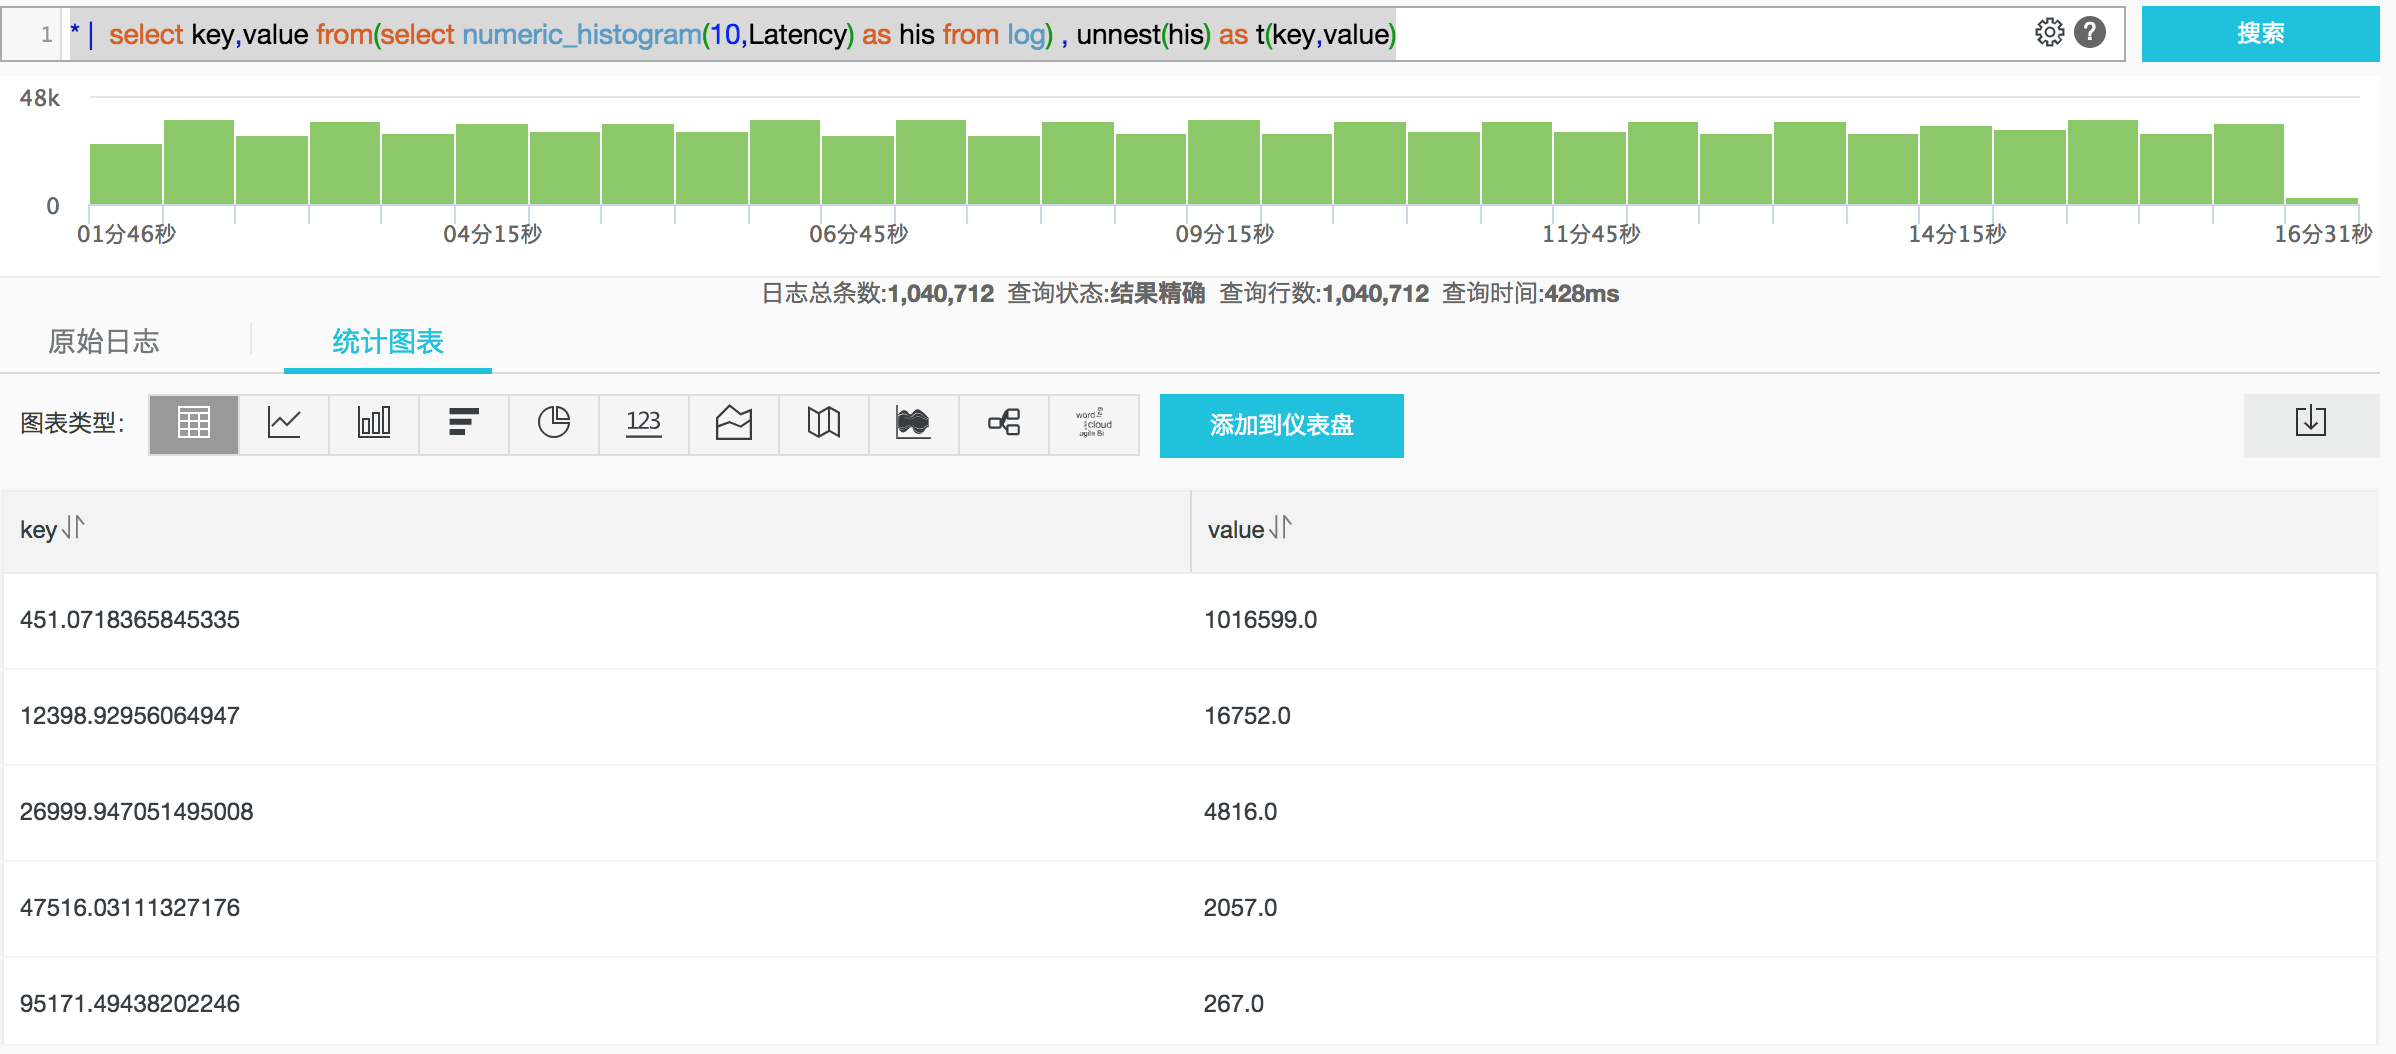Click the first histogram bar at 01分46秒
Viewport: 2396px width, 1054px height.
click(126, 174)
